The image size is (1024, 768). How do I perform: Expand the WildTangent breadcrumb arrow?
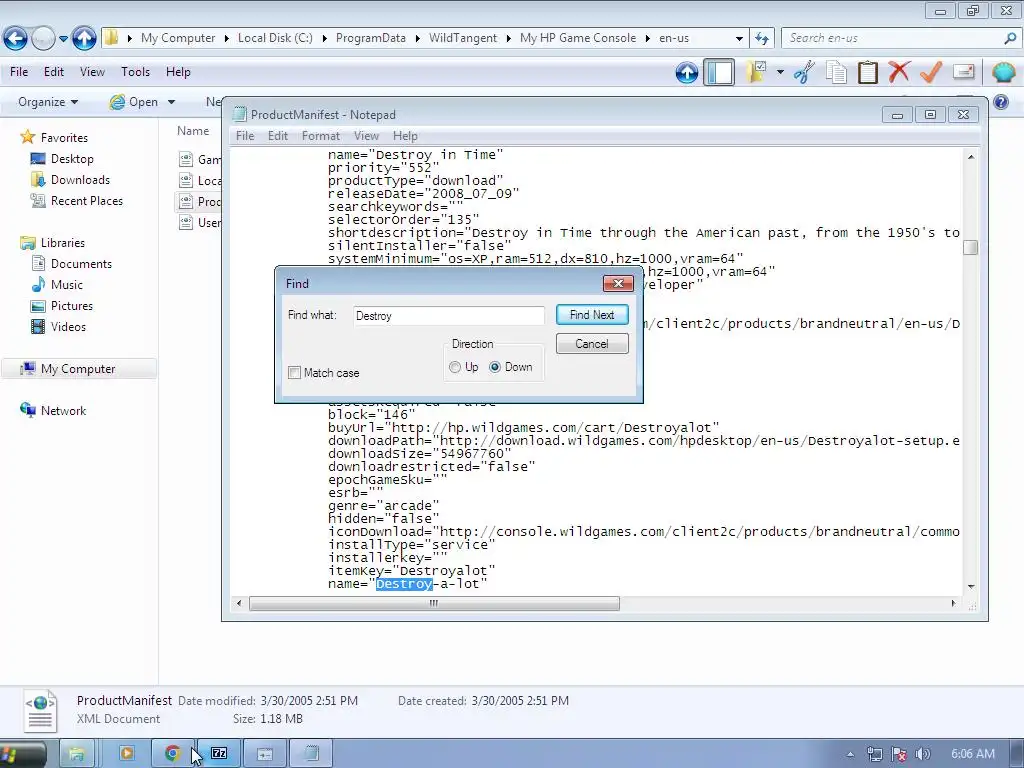point(508,39)
